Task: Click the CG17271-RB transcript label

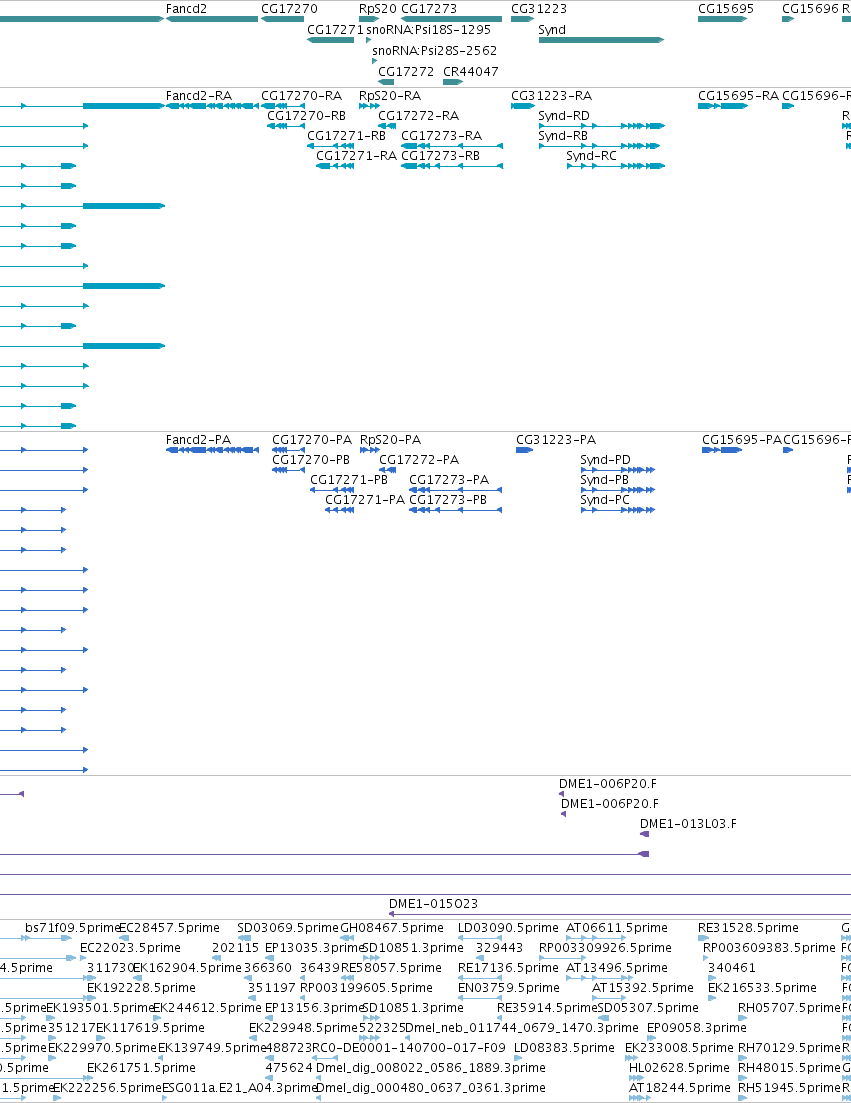Action: [347, 136]
